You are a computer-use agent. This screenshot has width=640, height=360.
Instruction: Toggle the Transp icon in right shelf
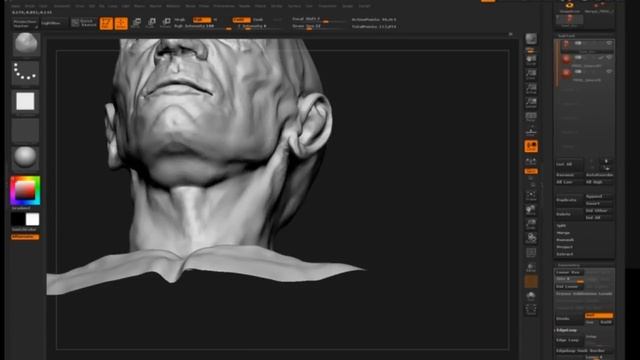coord(531,267)
